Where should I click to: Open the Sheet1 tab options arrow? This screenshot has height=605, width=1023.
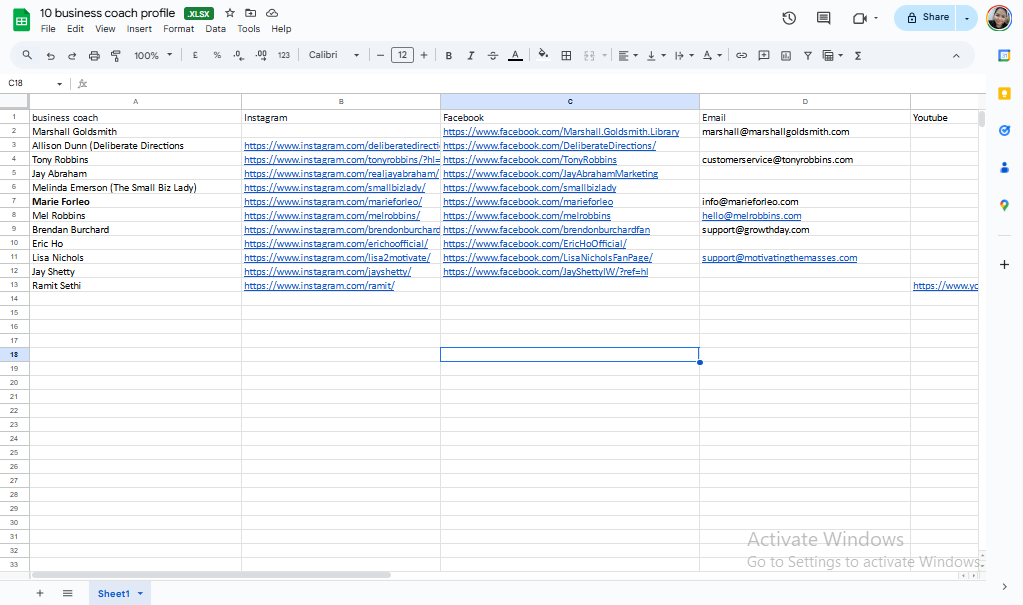coord(140,593)
